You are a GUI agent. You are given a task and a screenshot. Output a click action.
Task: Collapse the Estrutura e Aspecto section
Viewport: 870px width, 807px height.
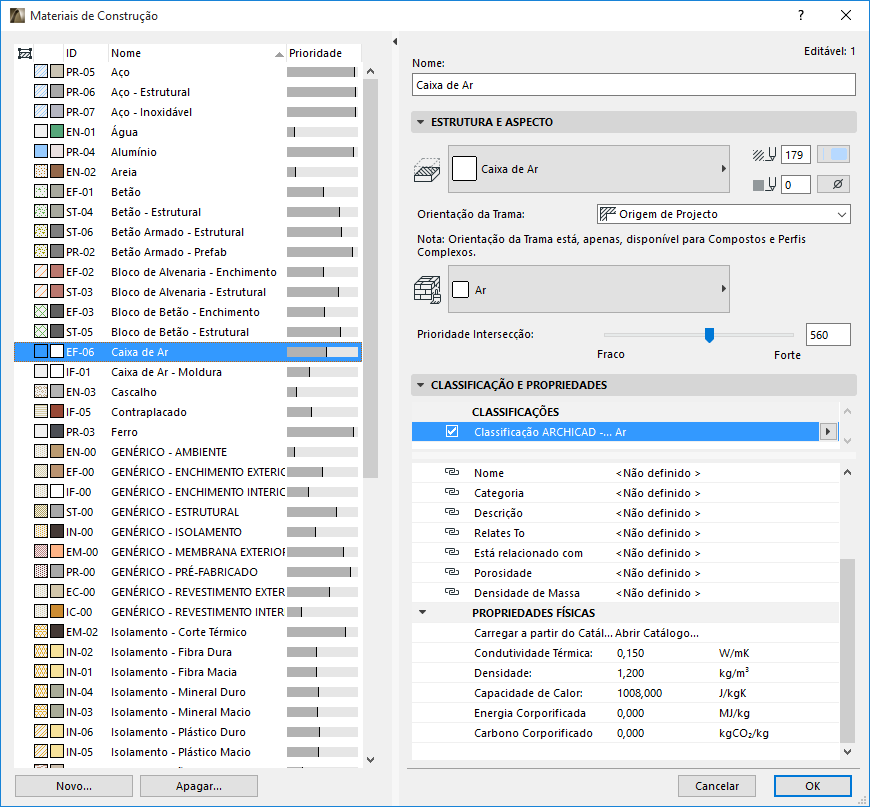point(420,122)
